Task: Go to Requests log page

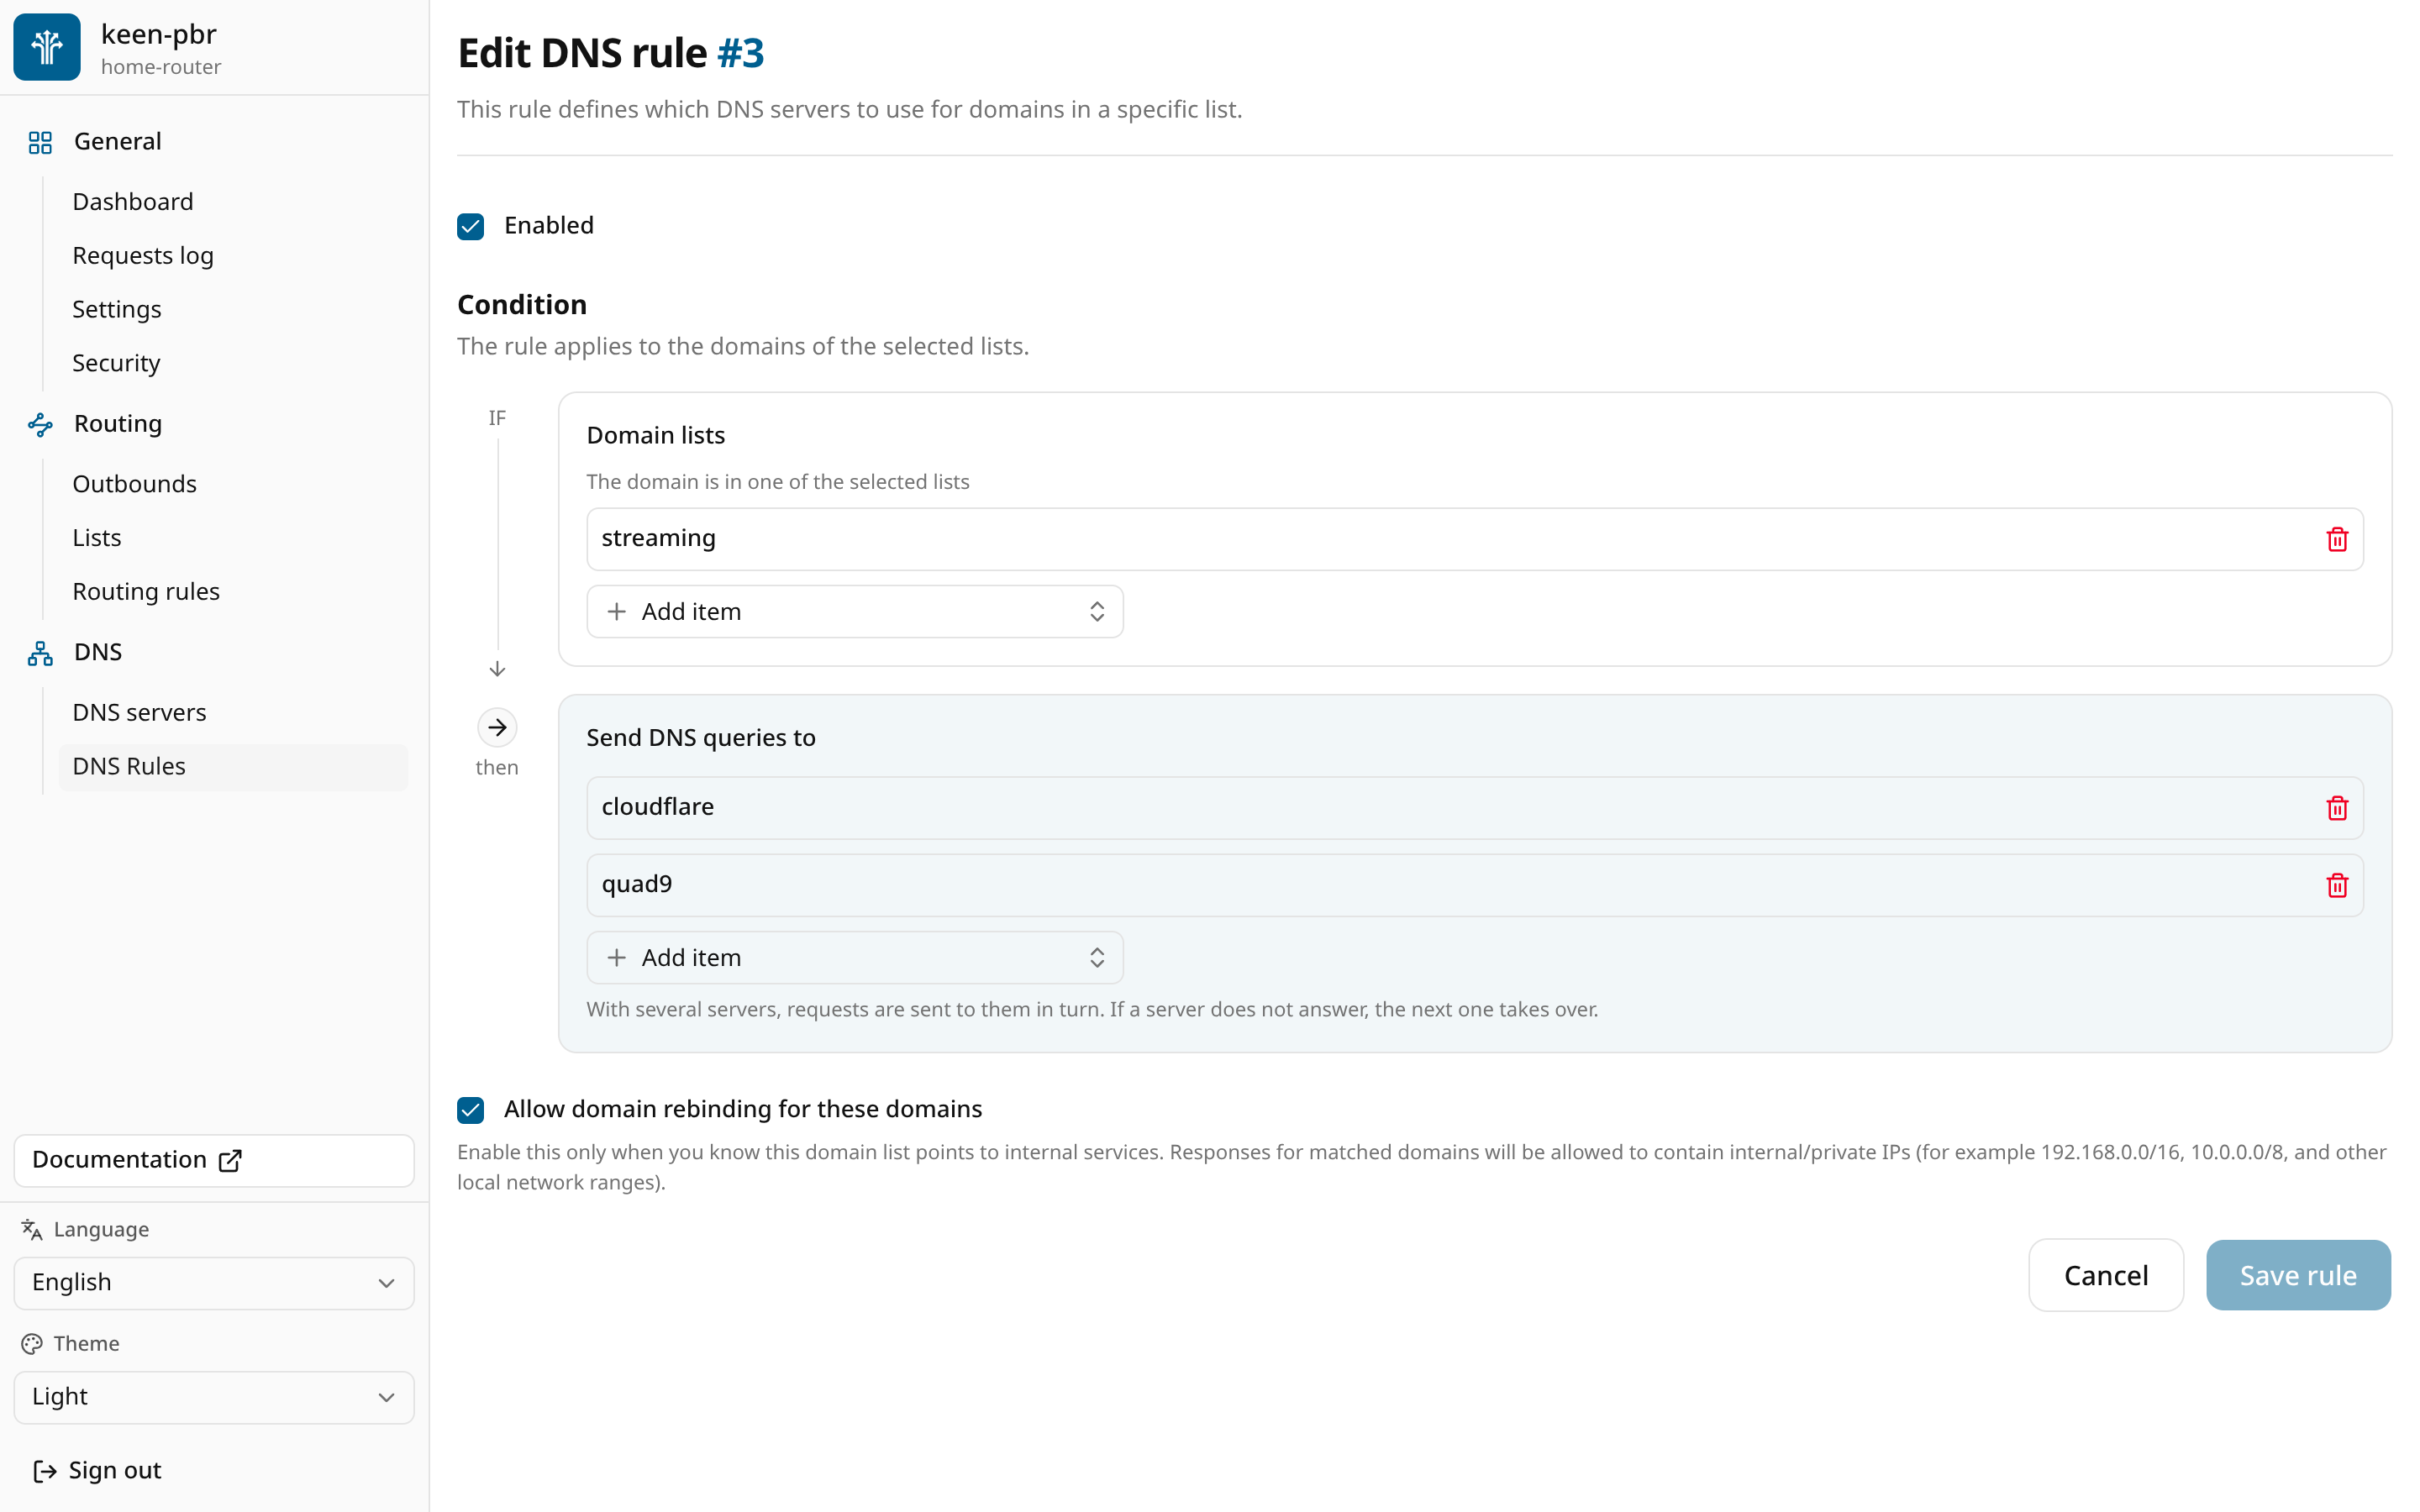Action: tap(233, 256)
